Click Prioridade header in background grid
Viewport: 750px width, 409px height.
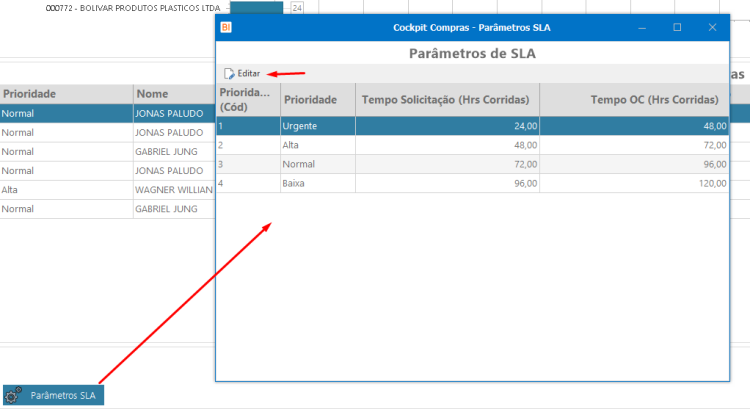(66, 94)
